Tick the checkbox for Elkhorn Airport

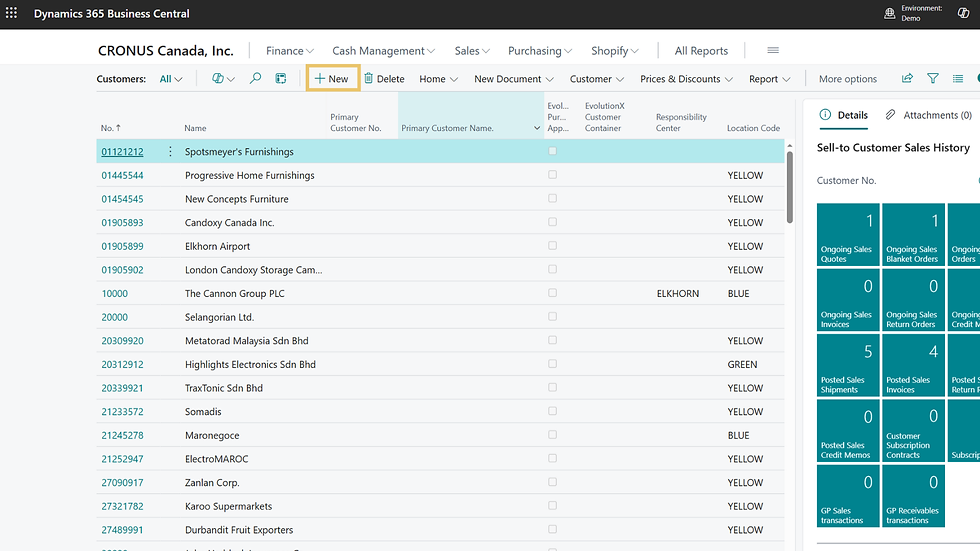[552, 246]
